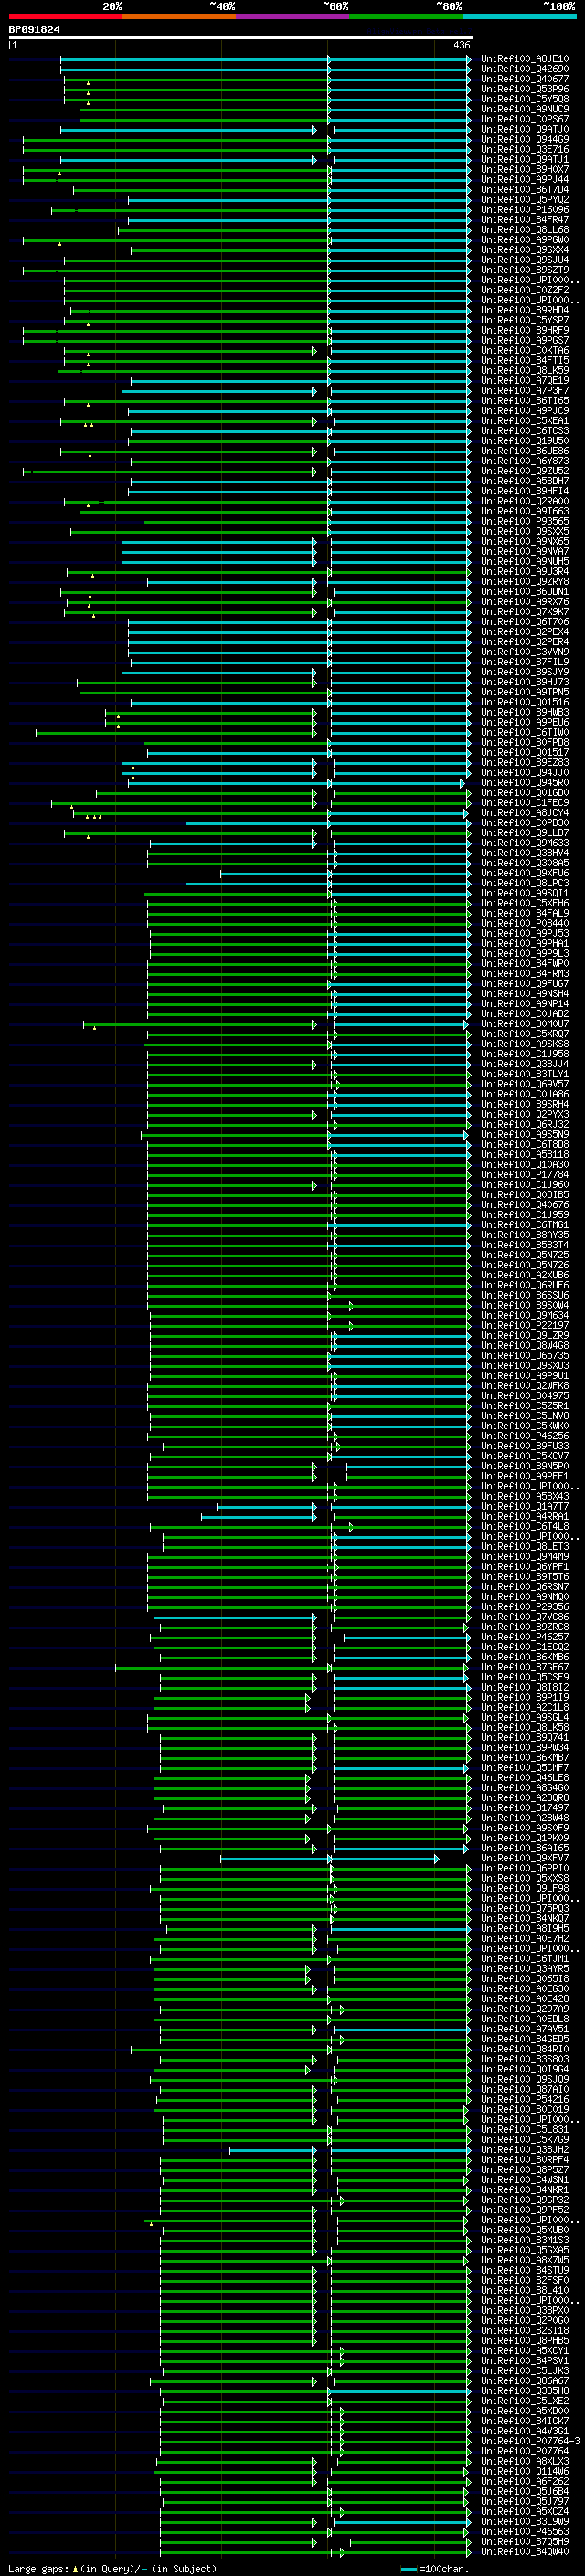The image size is (585, 2576).
Task: Click the UniRef100_Q8LET3 label
Action: point(525,1547)
